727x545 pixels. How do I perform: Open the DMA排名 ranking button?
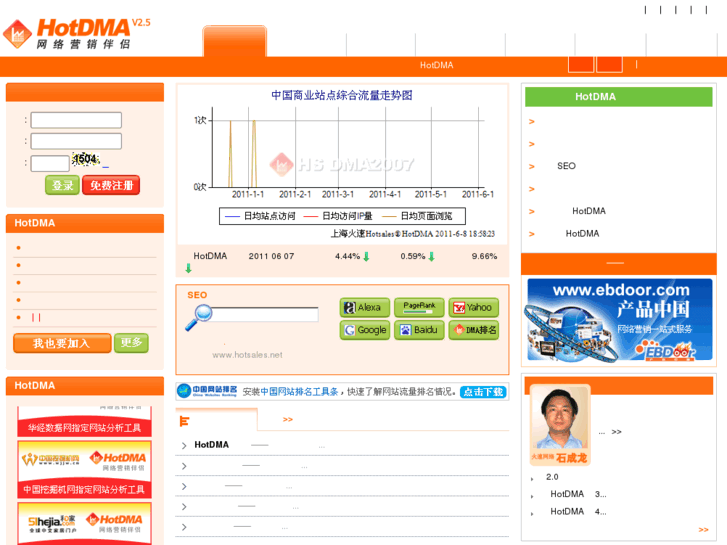[474, 330]
